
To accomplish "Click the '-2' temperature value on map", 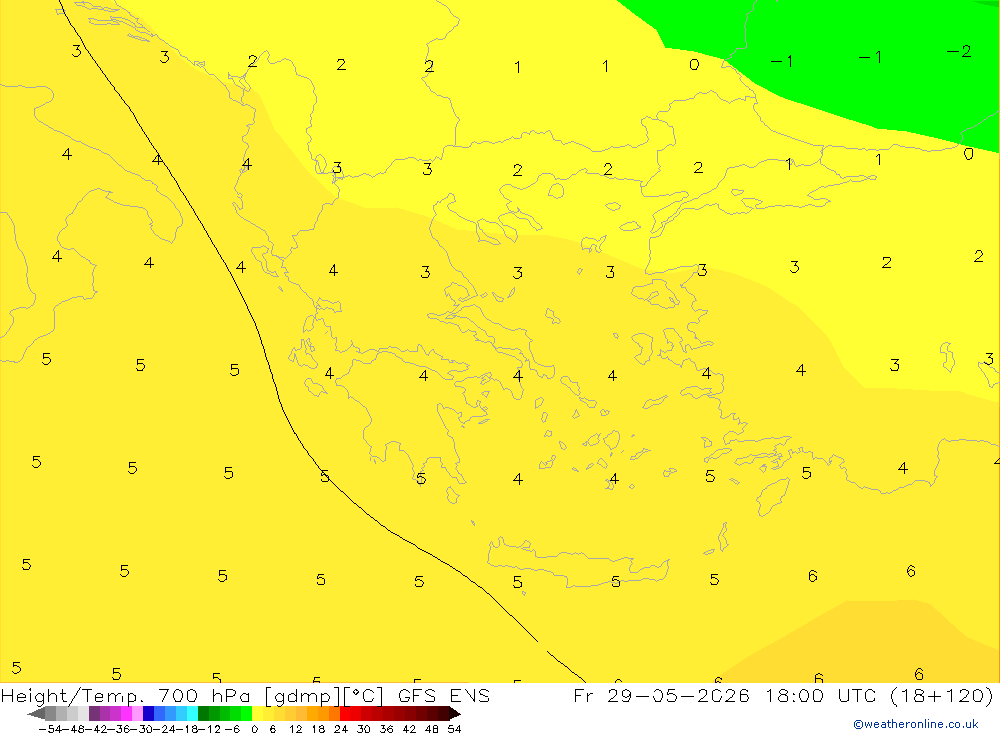I will [959, 51].
